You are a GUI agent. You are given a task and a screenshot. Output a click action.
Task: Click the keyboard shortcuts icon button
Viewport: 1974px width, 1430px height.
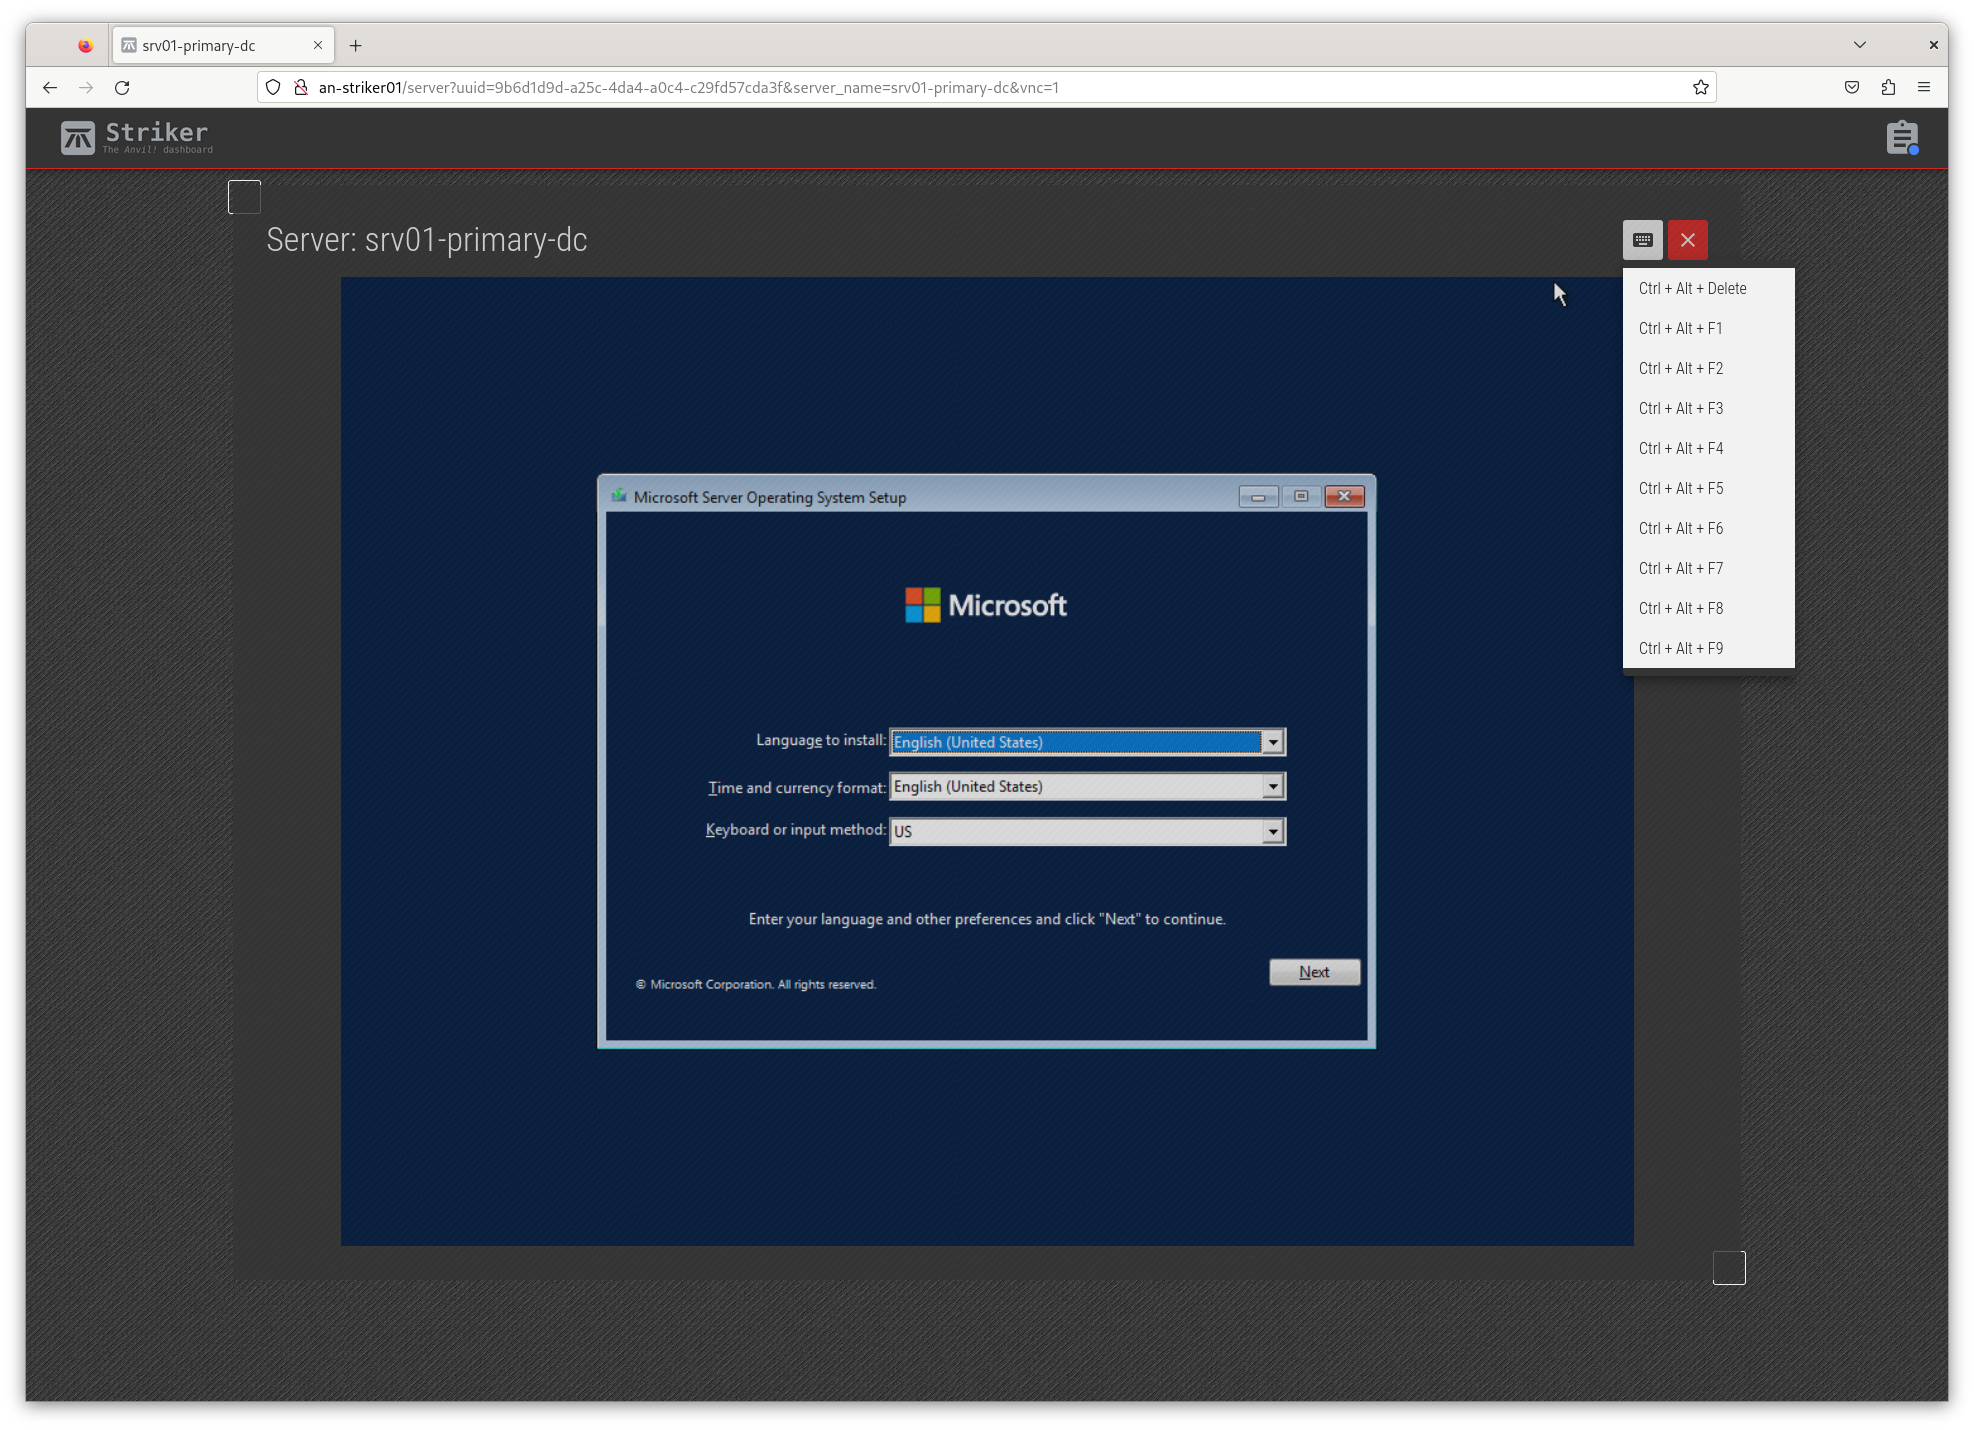pos(1642,240)
